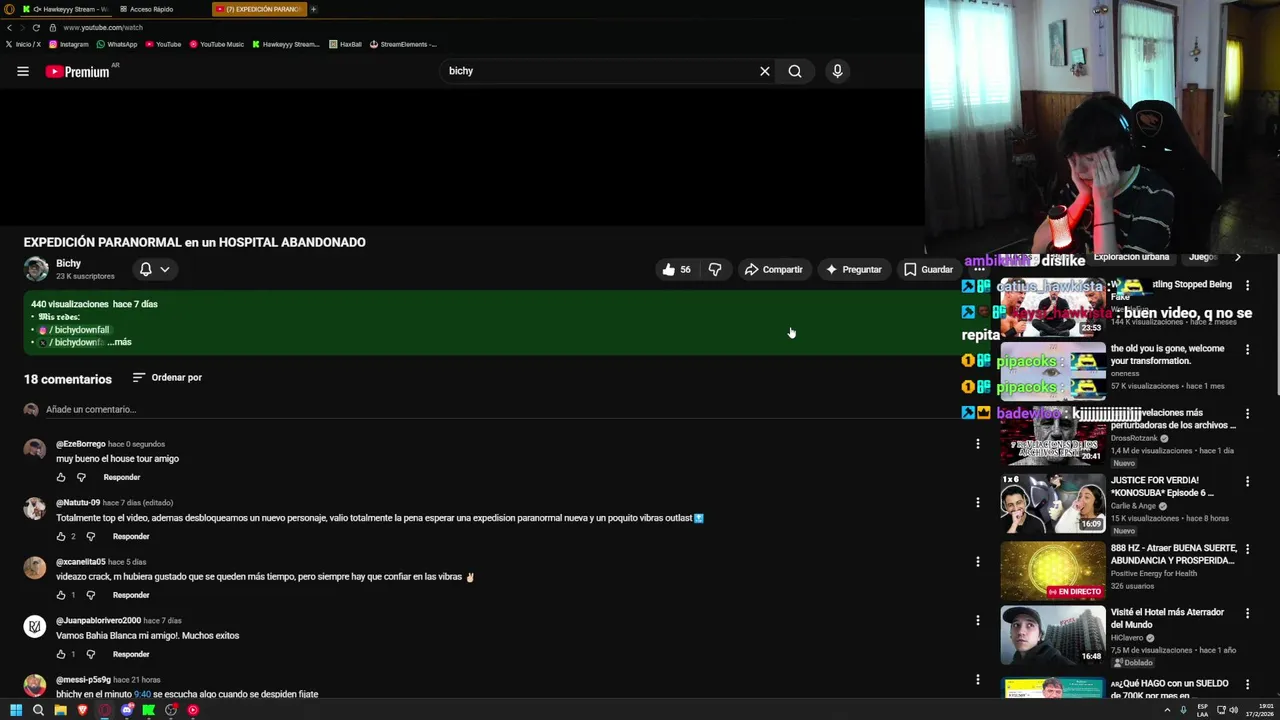Image resolution: width=1280 pixels, height=720 pixels.
Task: Toggle the channel notification bell
Action: 146,269
